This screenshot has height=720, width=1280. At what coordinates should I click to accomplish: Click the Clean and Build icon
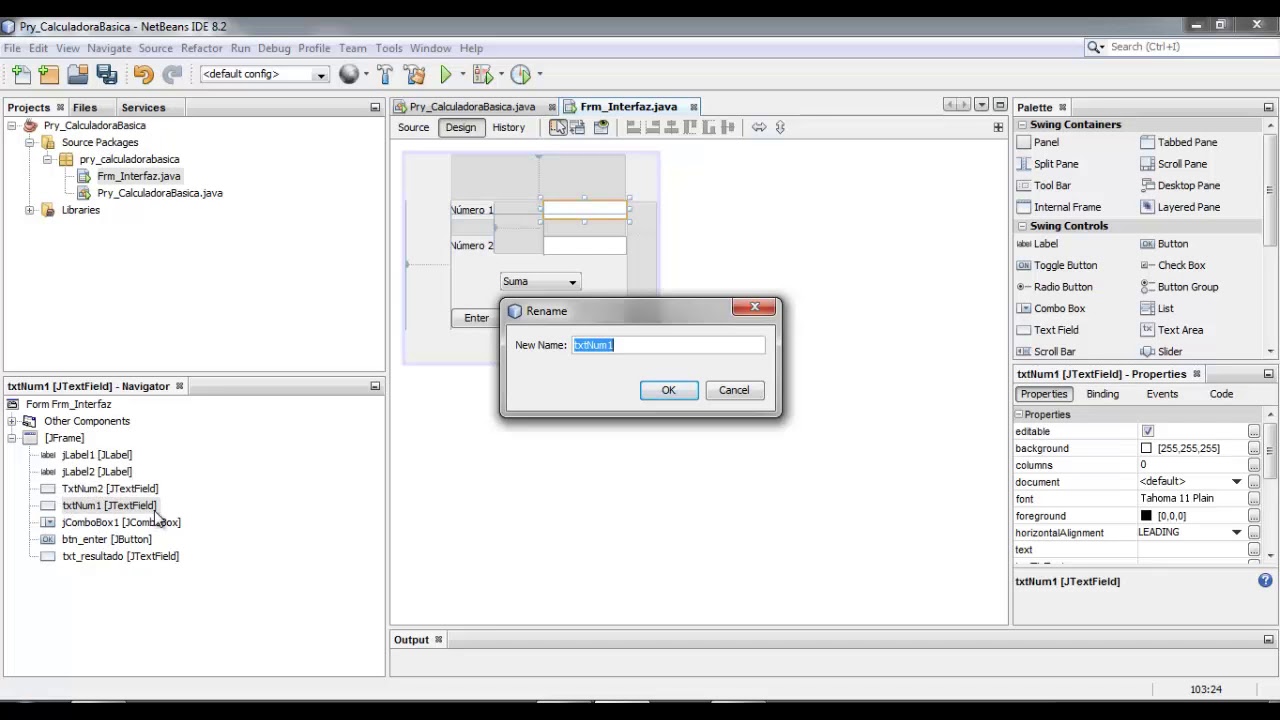pos(414,74)
